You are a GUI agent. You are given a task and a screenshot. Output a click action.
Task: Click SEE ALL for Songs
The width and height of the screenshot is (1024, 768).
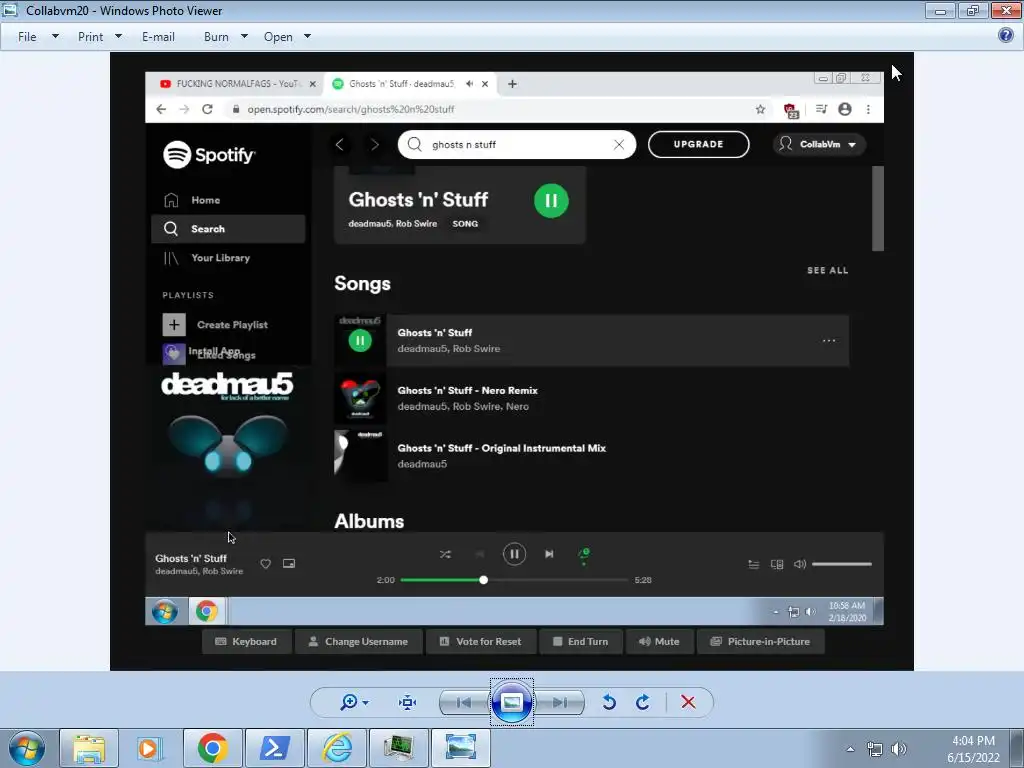pos(827,270)
